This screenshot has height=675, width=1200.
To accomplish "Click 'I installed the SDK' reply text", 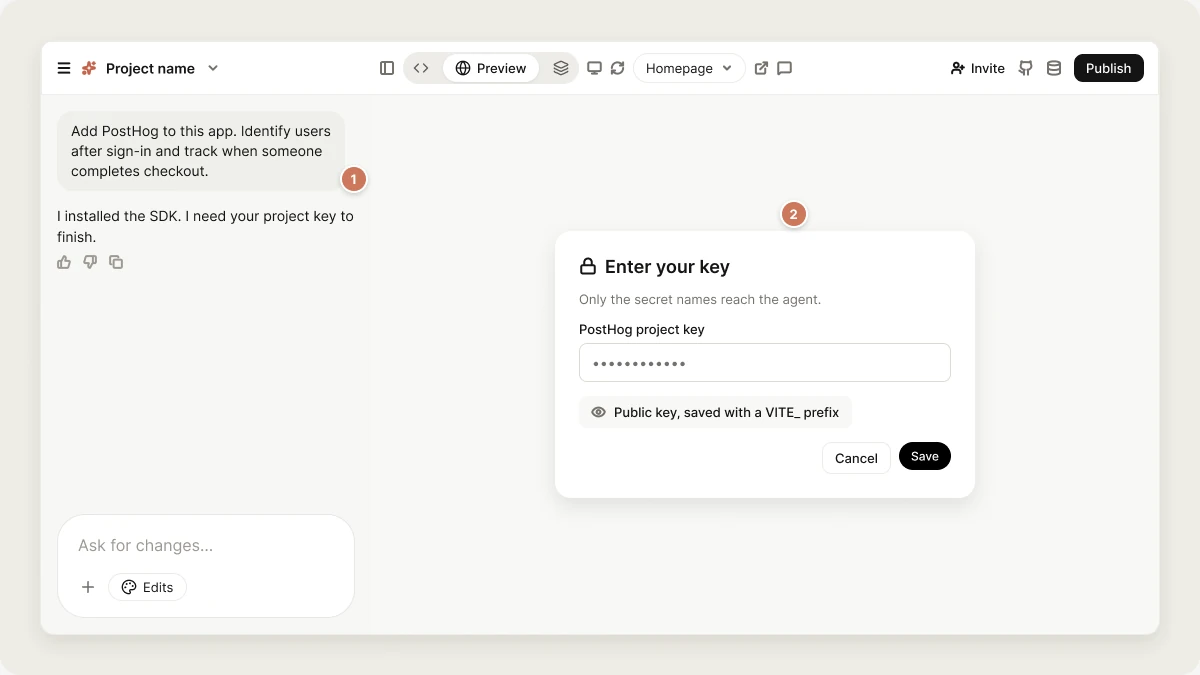I will (x=205, y=226).
